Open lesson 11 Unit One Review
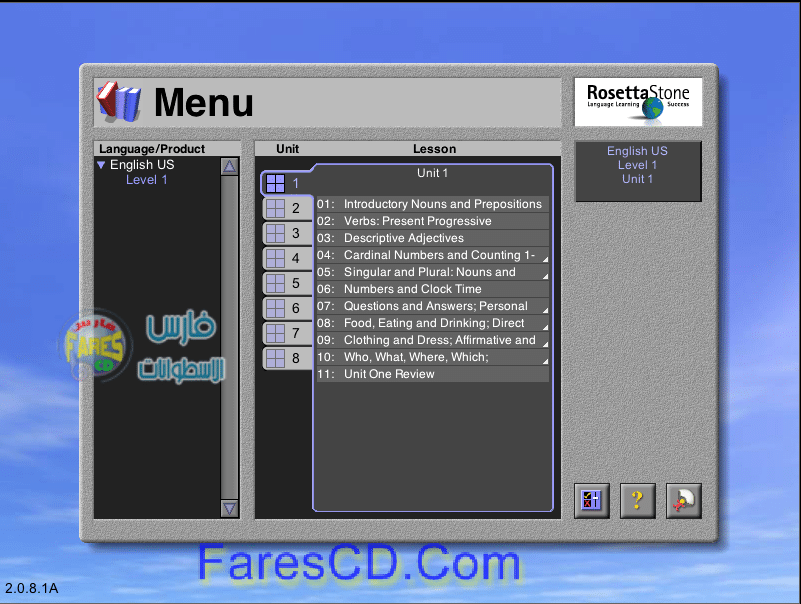Image resolution: width=801 pixels, height=604 pixels. (x=433, y=374)
